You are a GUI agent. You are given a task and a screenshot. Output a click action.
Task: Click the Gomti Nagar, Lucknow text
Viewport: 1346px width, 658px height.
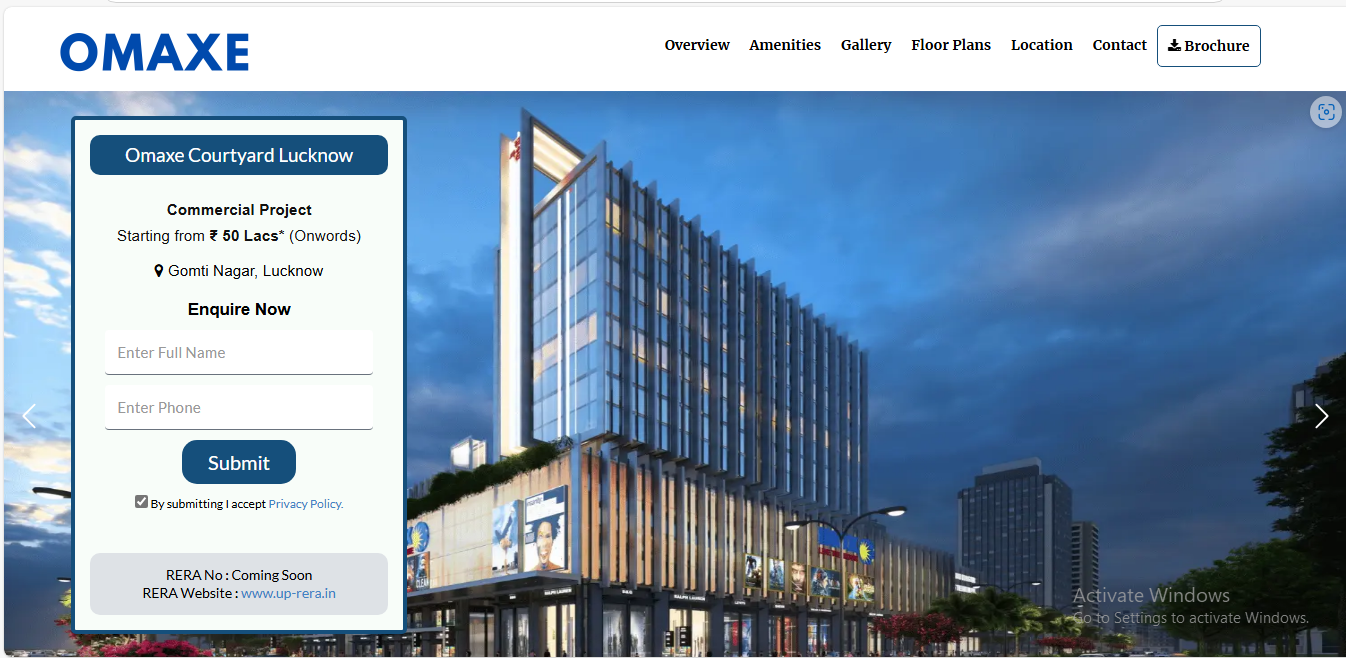click(246, 271)
